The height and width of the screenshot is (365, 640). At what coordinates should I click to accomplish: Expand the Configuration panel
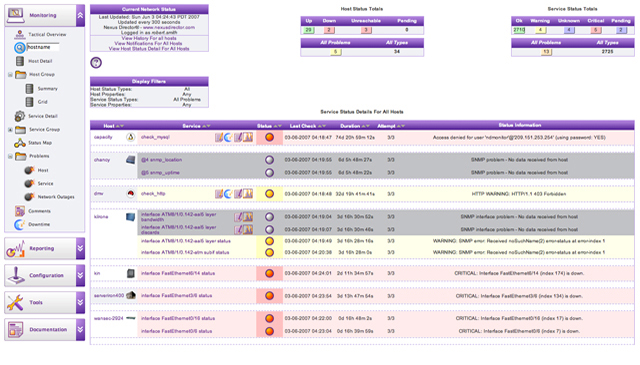[x=80, y=275]
